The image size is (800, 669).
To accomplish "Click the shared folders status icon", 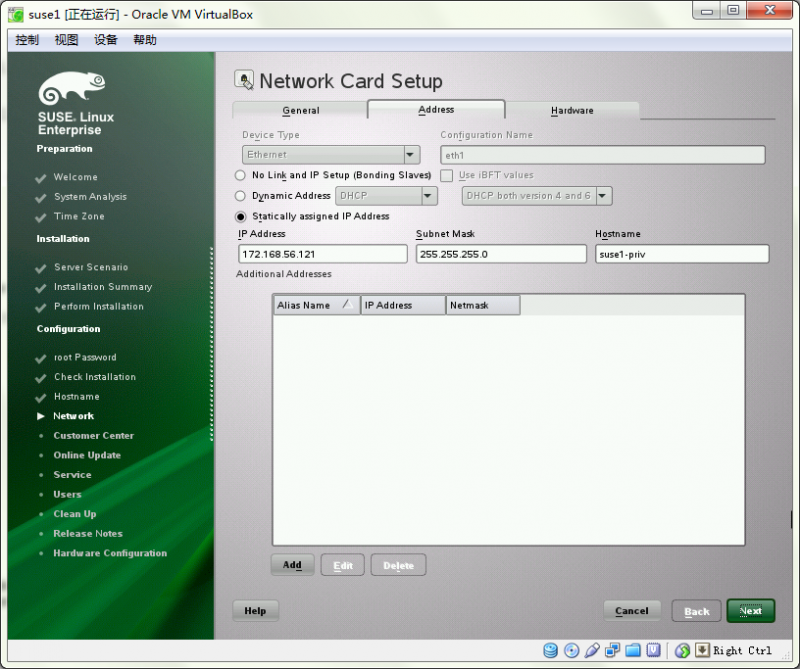I will click(633, 650).
